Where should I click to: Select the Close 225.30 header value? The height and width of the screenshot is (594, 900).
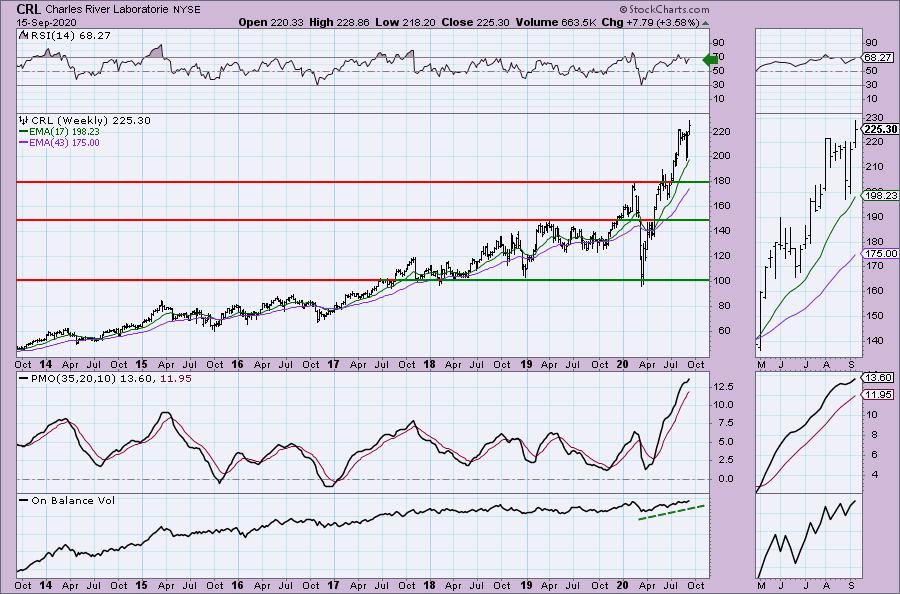(x=476, y=22)
